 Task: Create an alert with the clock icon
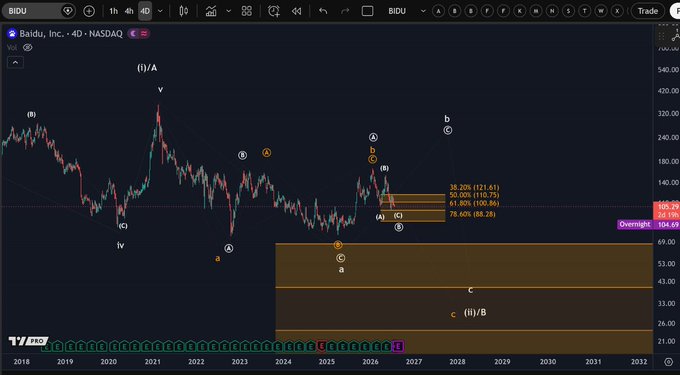pyautogui.click(x=274, y=11)
